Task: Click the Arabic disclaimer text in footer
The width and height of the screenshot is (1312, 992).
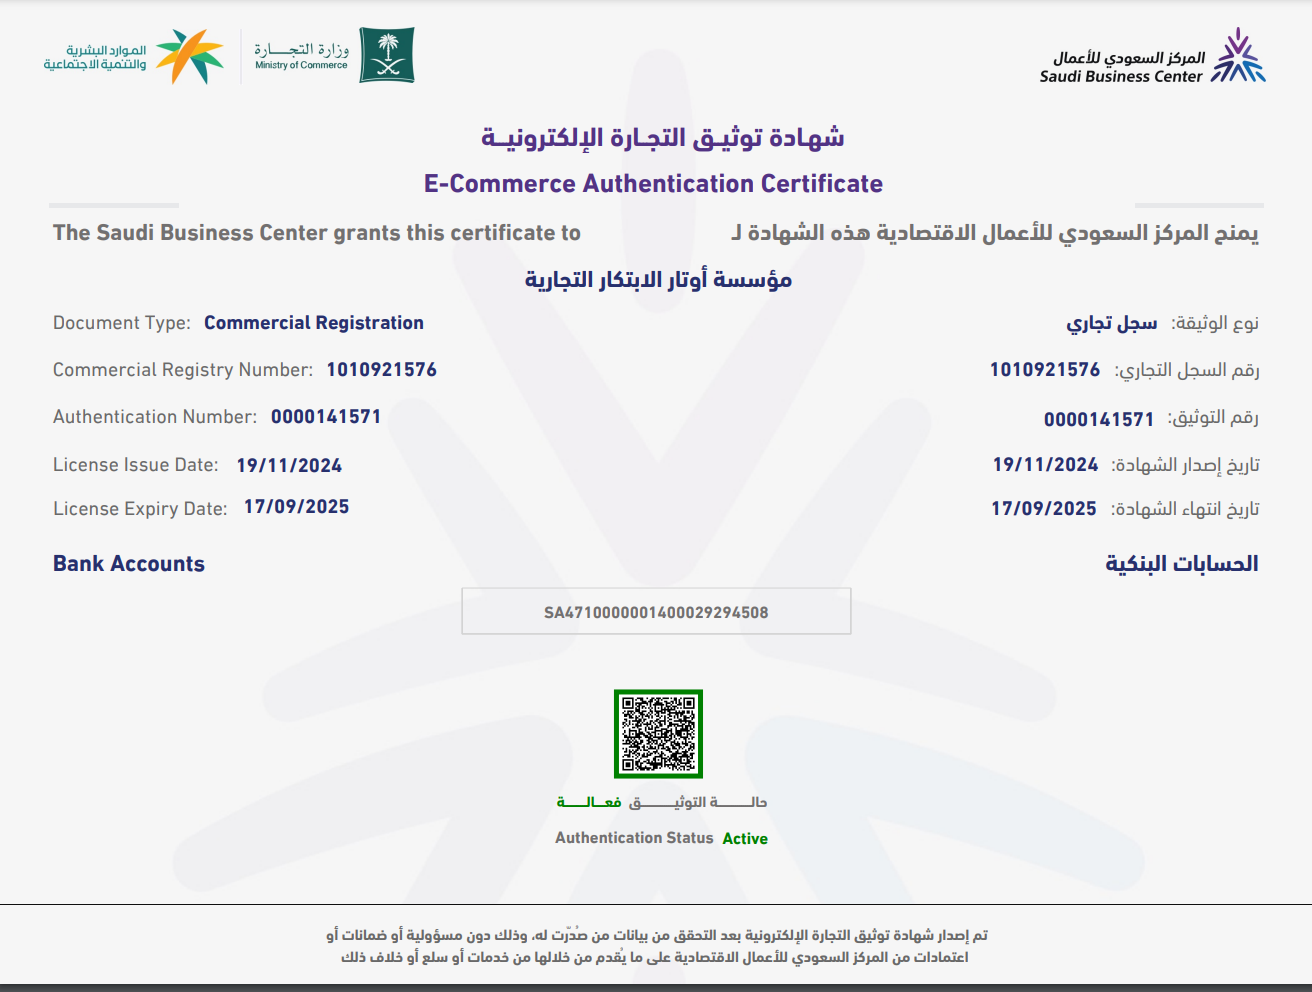Action: 656,946
